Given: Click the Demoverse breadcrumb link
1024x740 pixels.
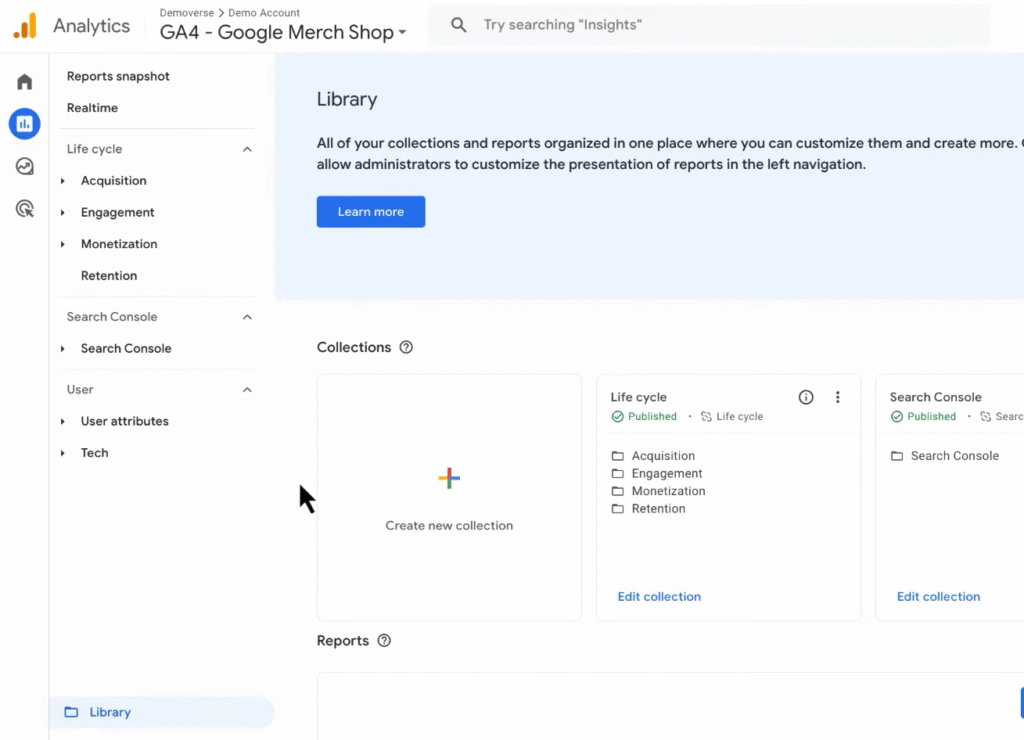Looking at the screenshot, I should (x=187, y=12).
